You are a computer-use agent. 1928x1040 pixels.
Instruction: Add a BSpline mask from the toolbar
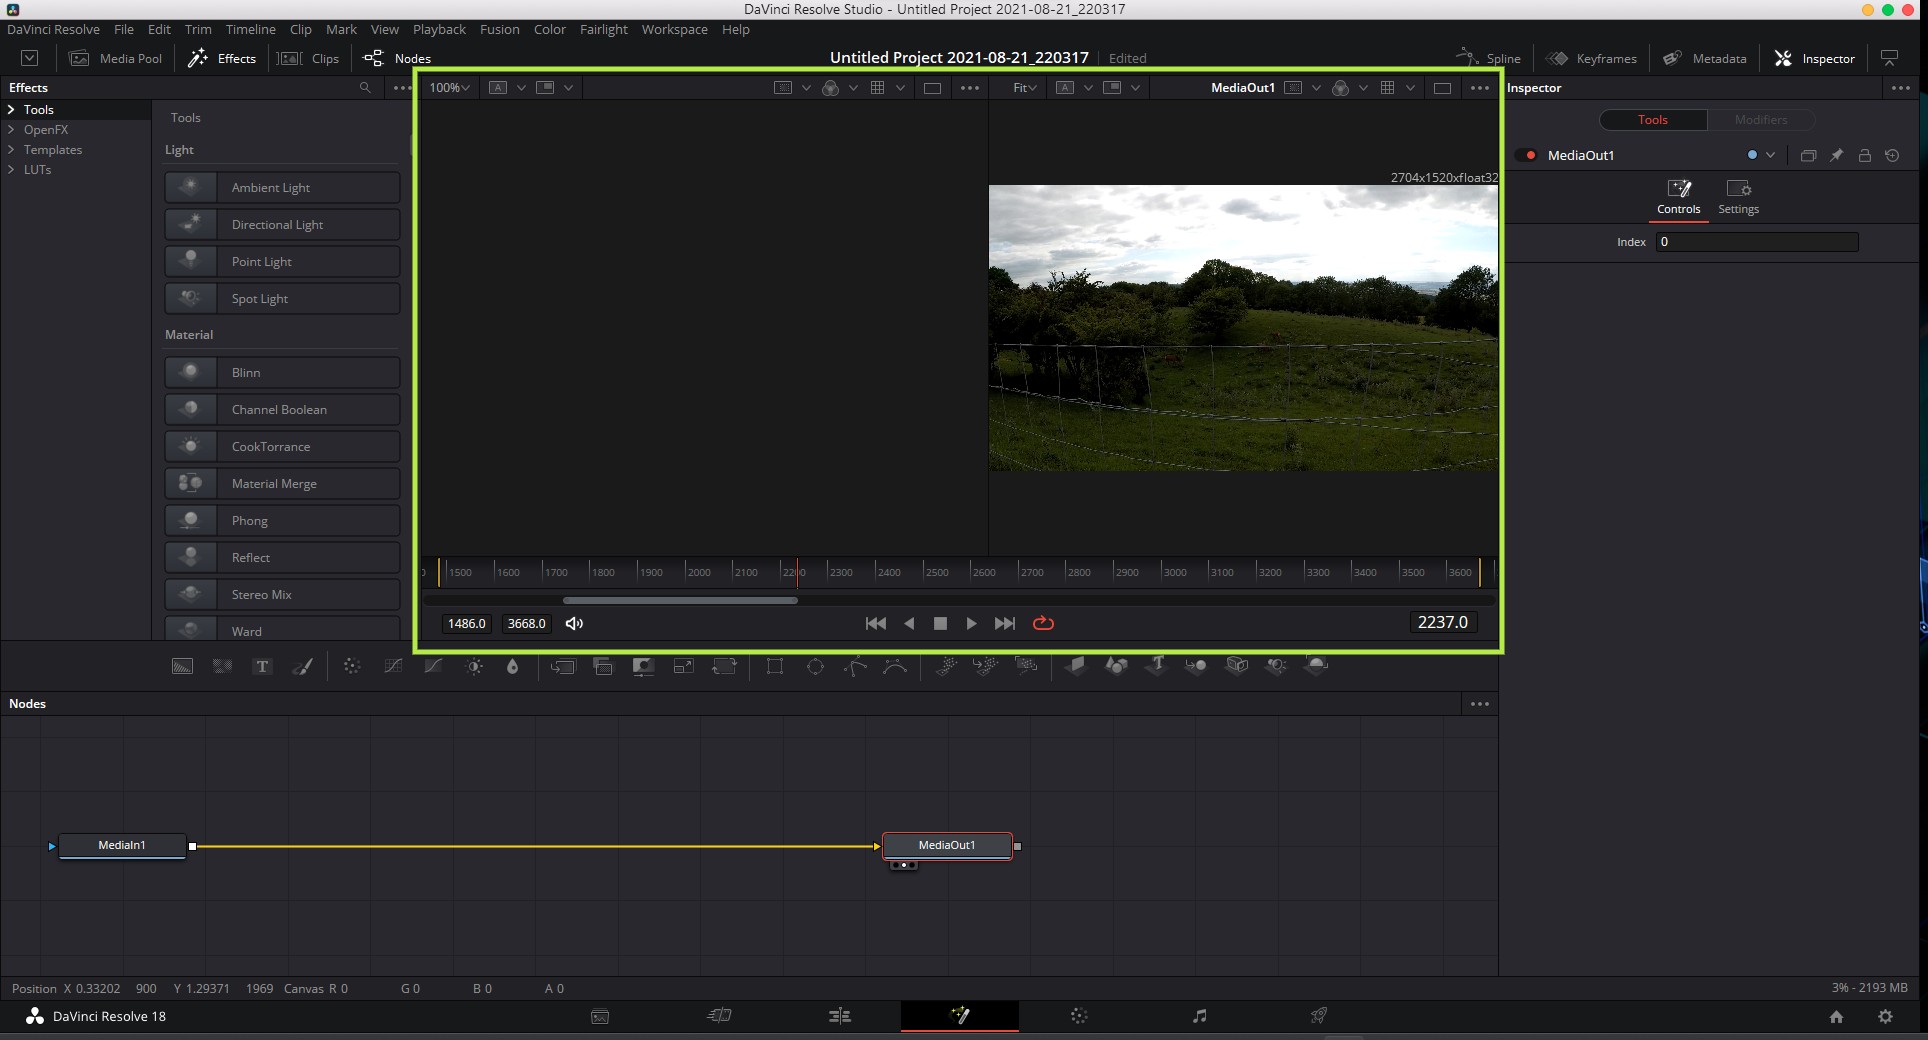pyautogui.click(x=895, y=666)
